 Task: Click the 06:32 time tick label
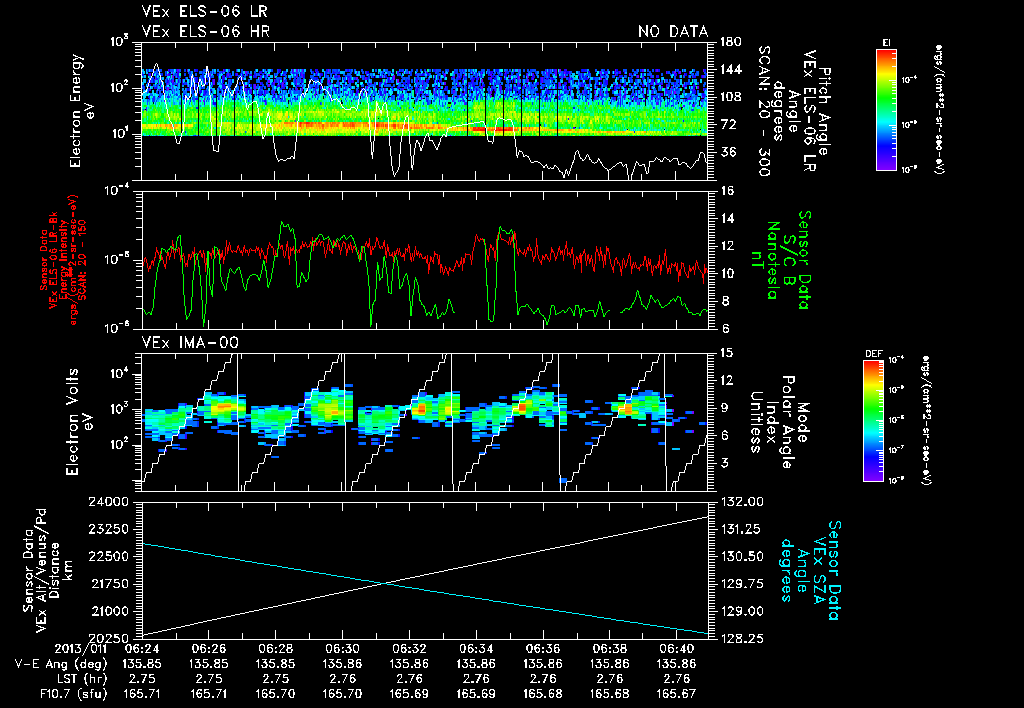tap(409, 649)
